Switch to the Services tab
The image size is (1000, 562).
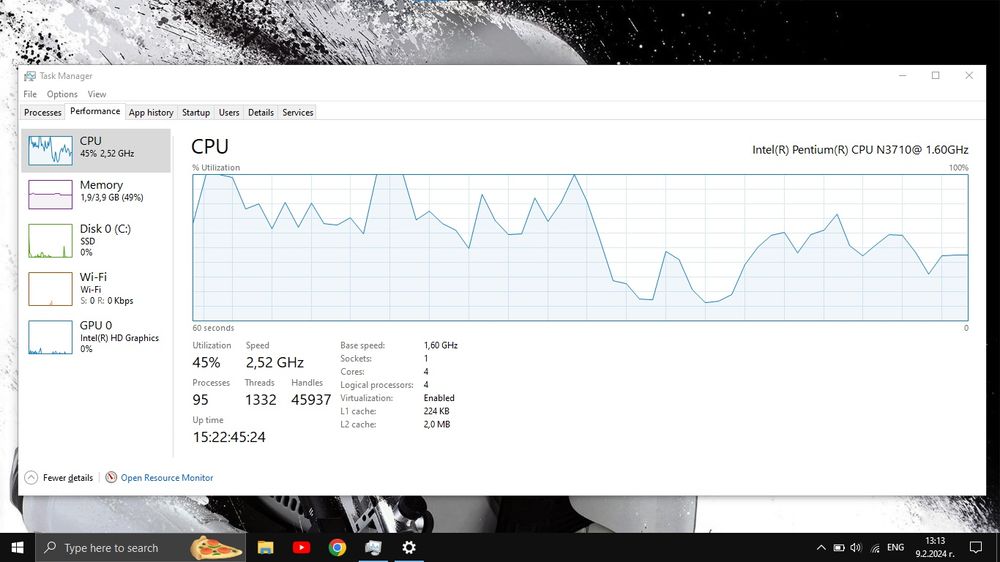(298, 112)
